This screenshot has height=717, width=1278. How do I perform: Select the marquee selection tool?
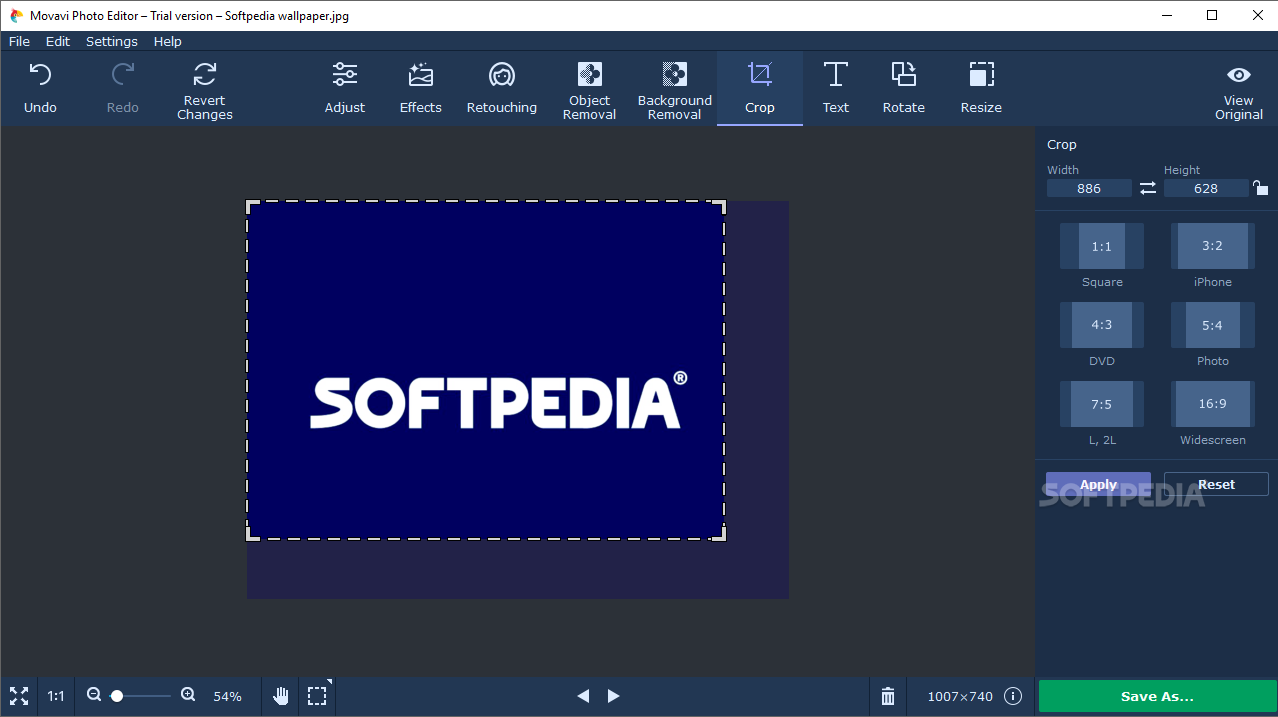click(317, 696)
